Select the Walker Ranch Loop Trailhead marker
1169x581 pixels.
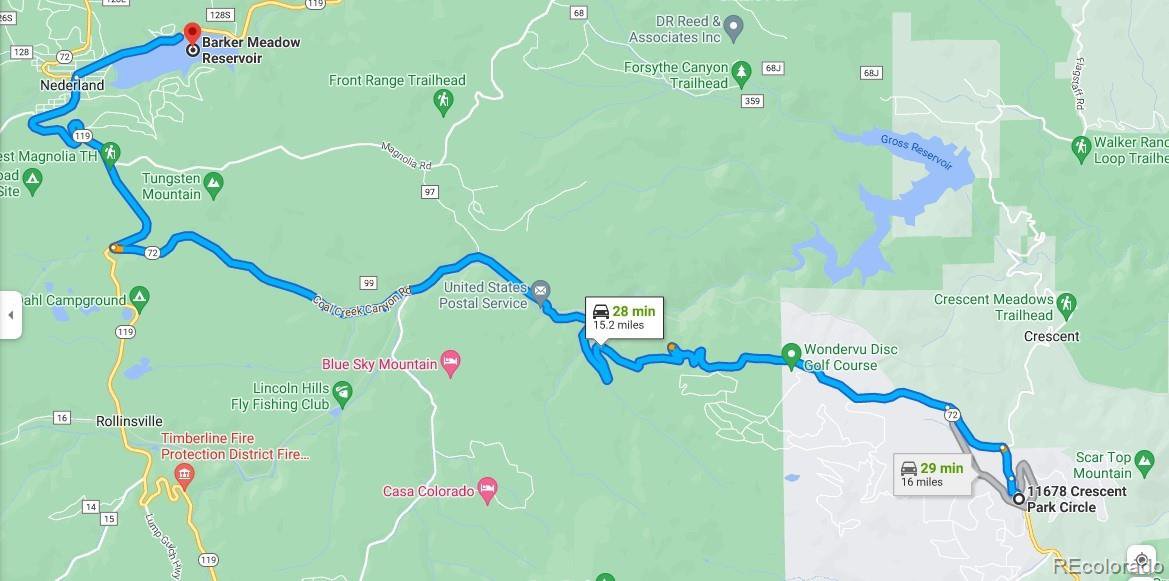1081,148
